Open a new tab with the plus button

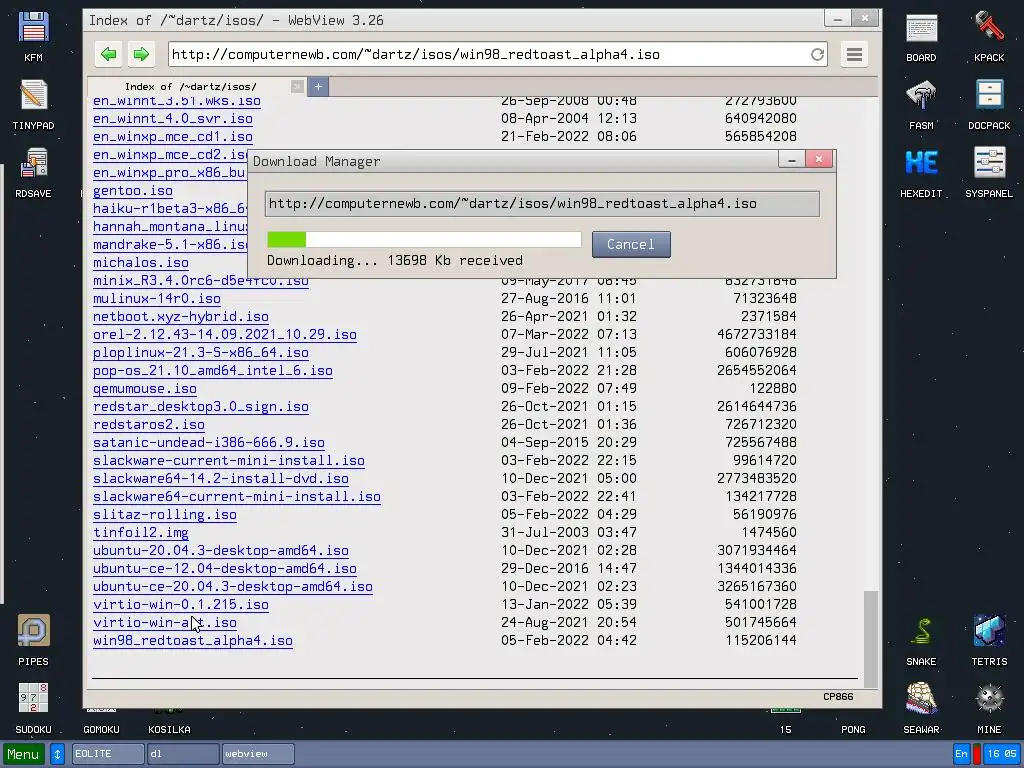tap(318, 86)
